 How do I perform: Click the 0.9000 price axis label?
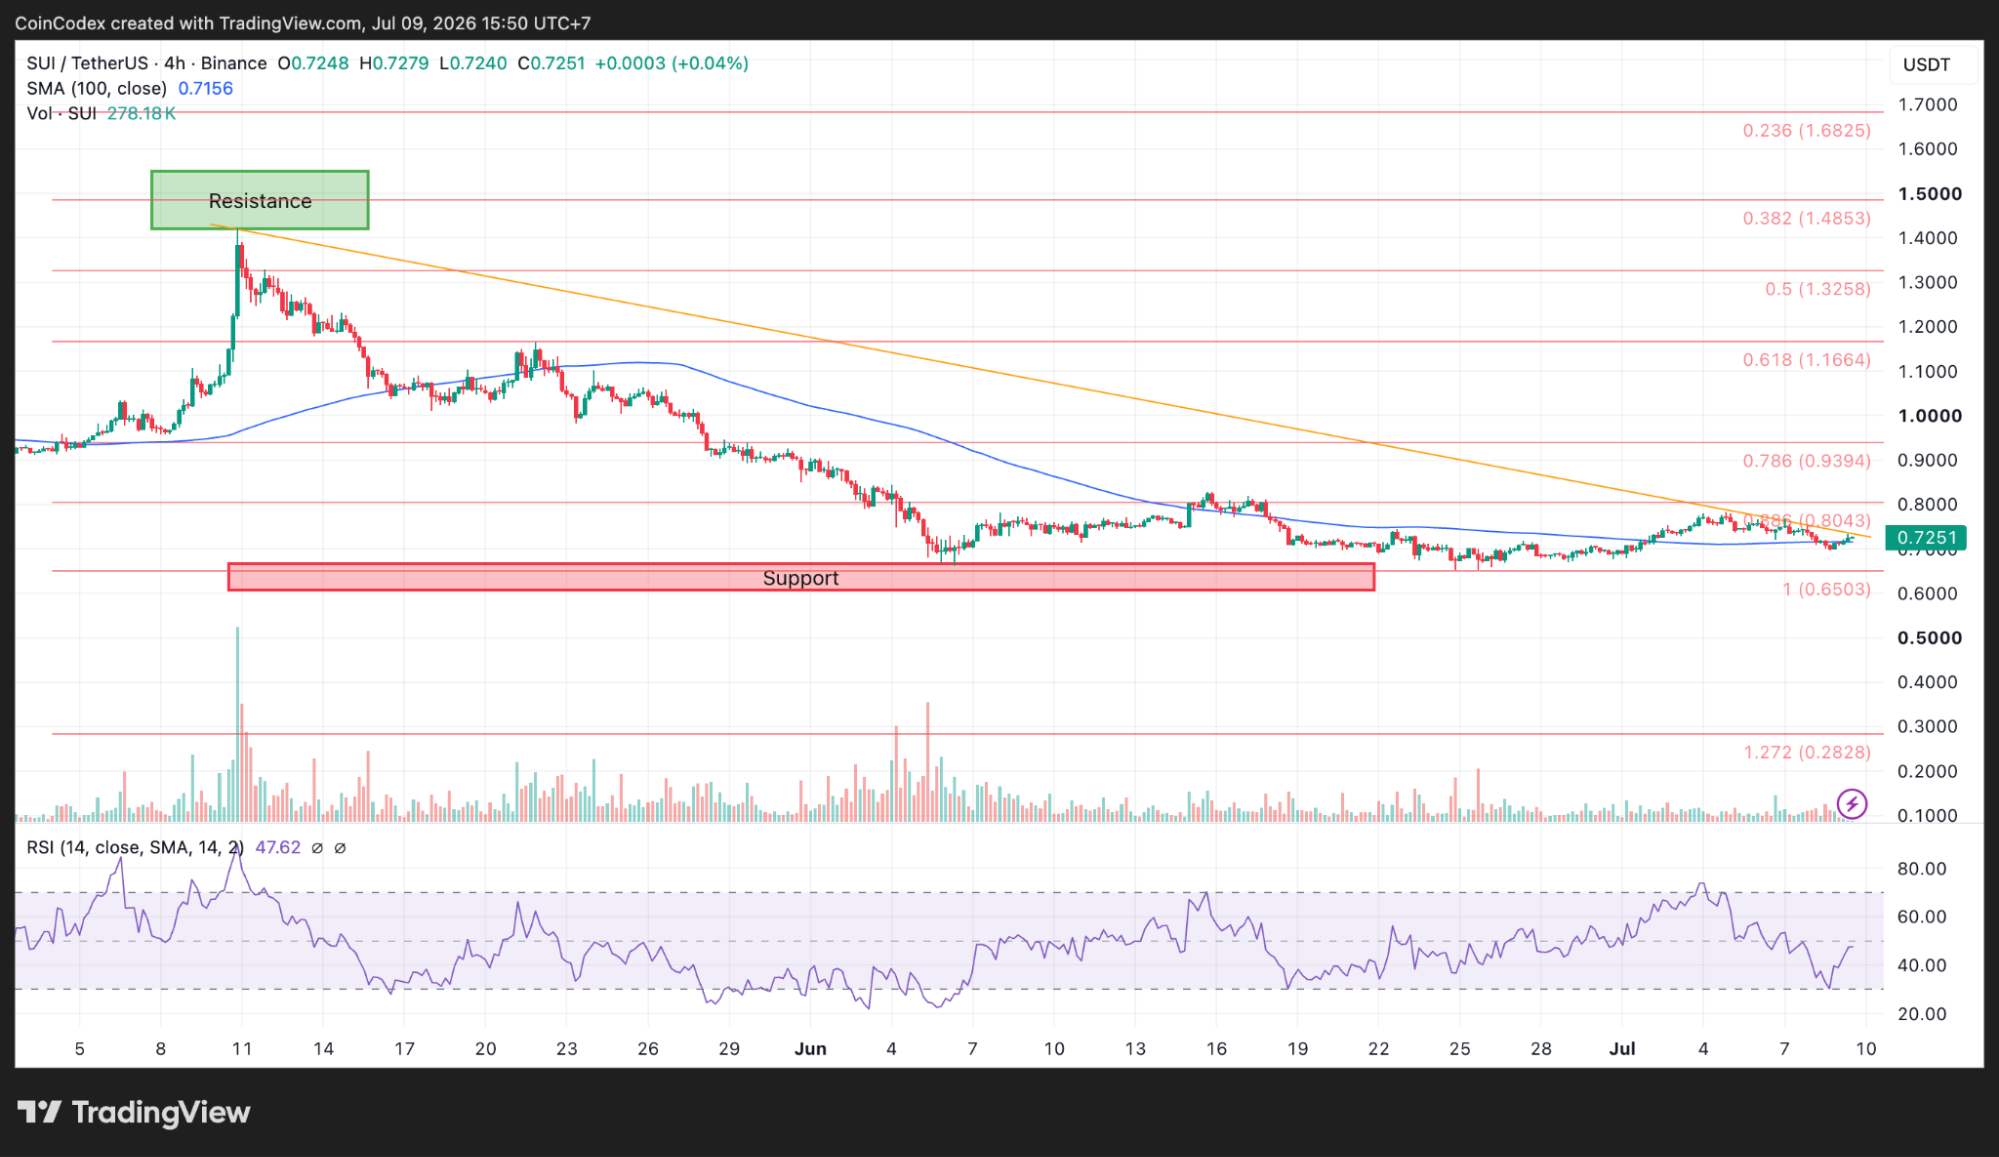point(1927,461)
